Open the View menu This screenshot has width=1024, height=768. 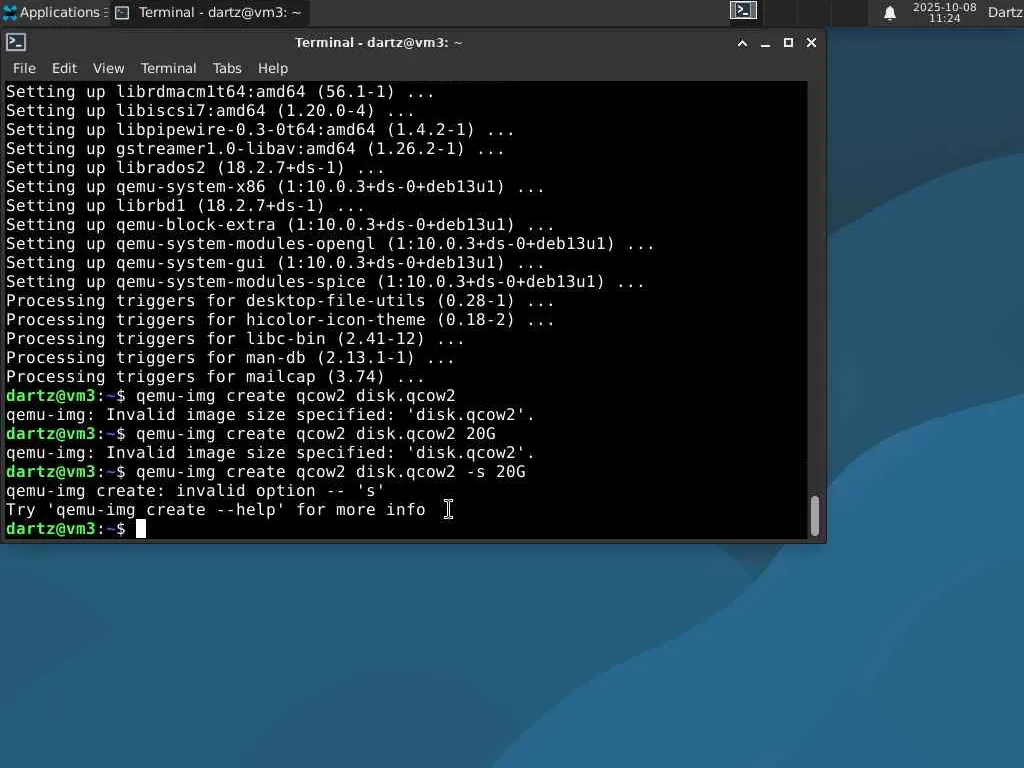(108, 68)
